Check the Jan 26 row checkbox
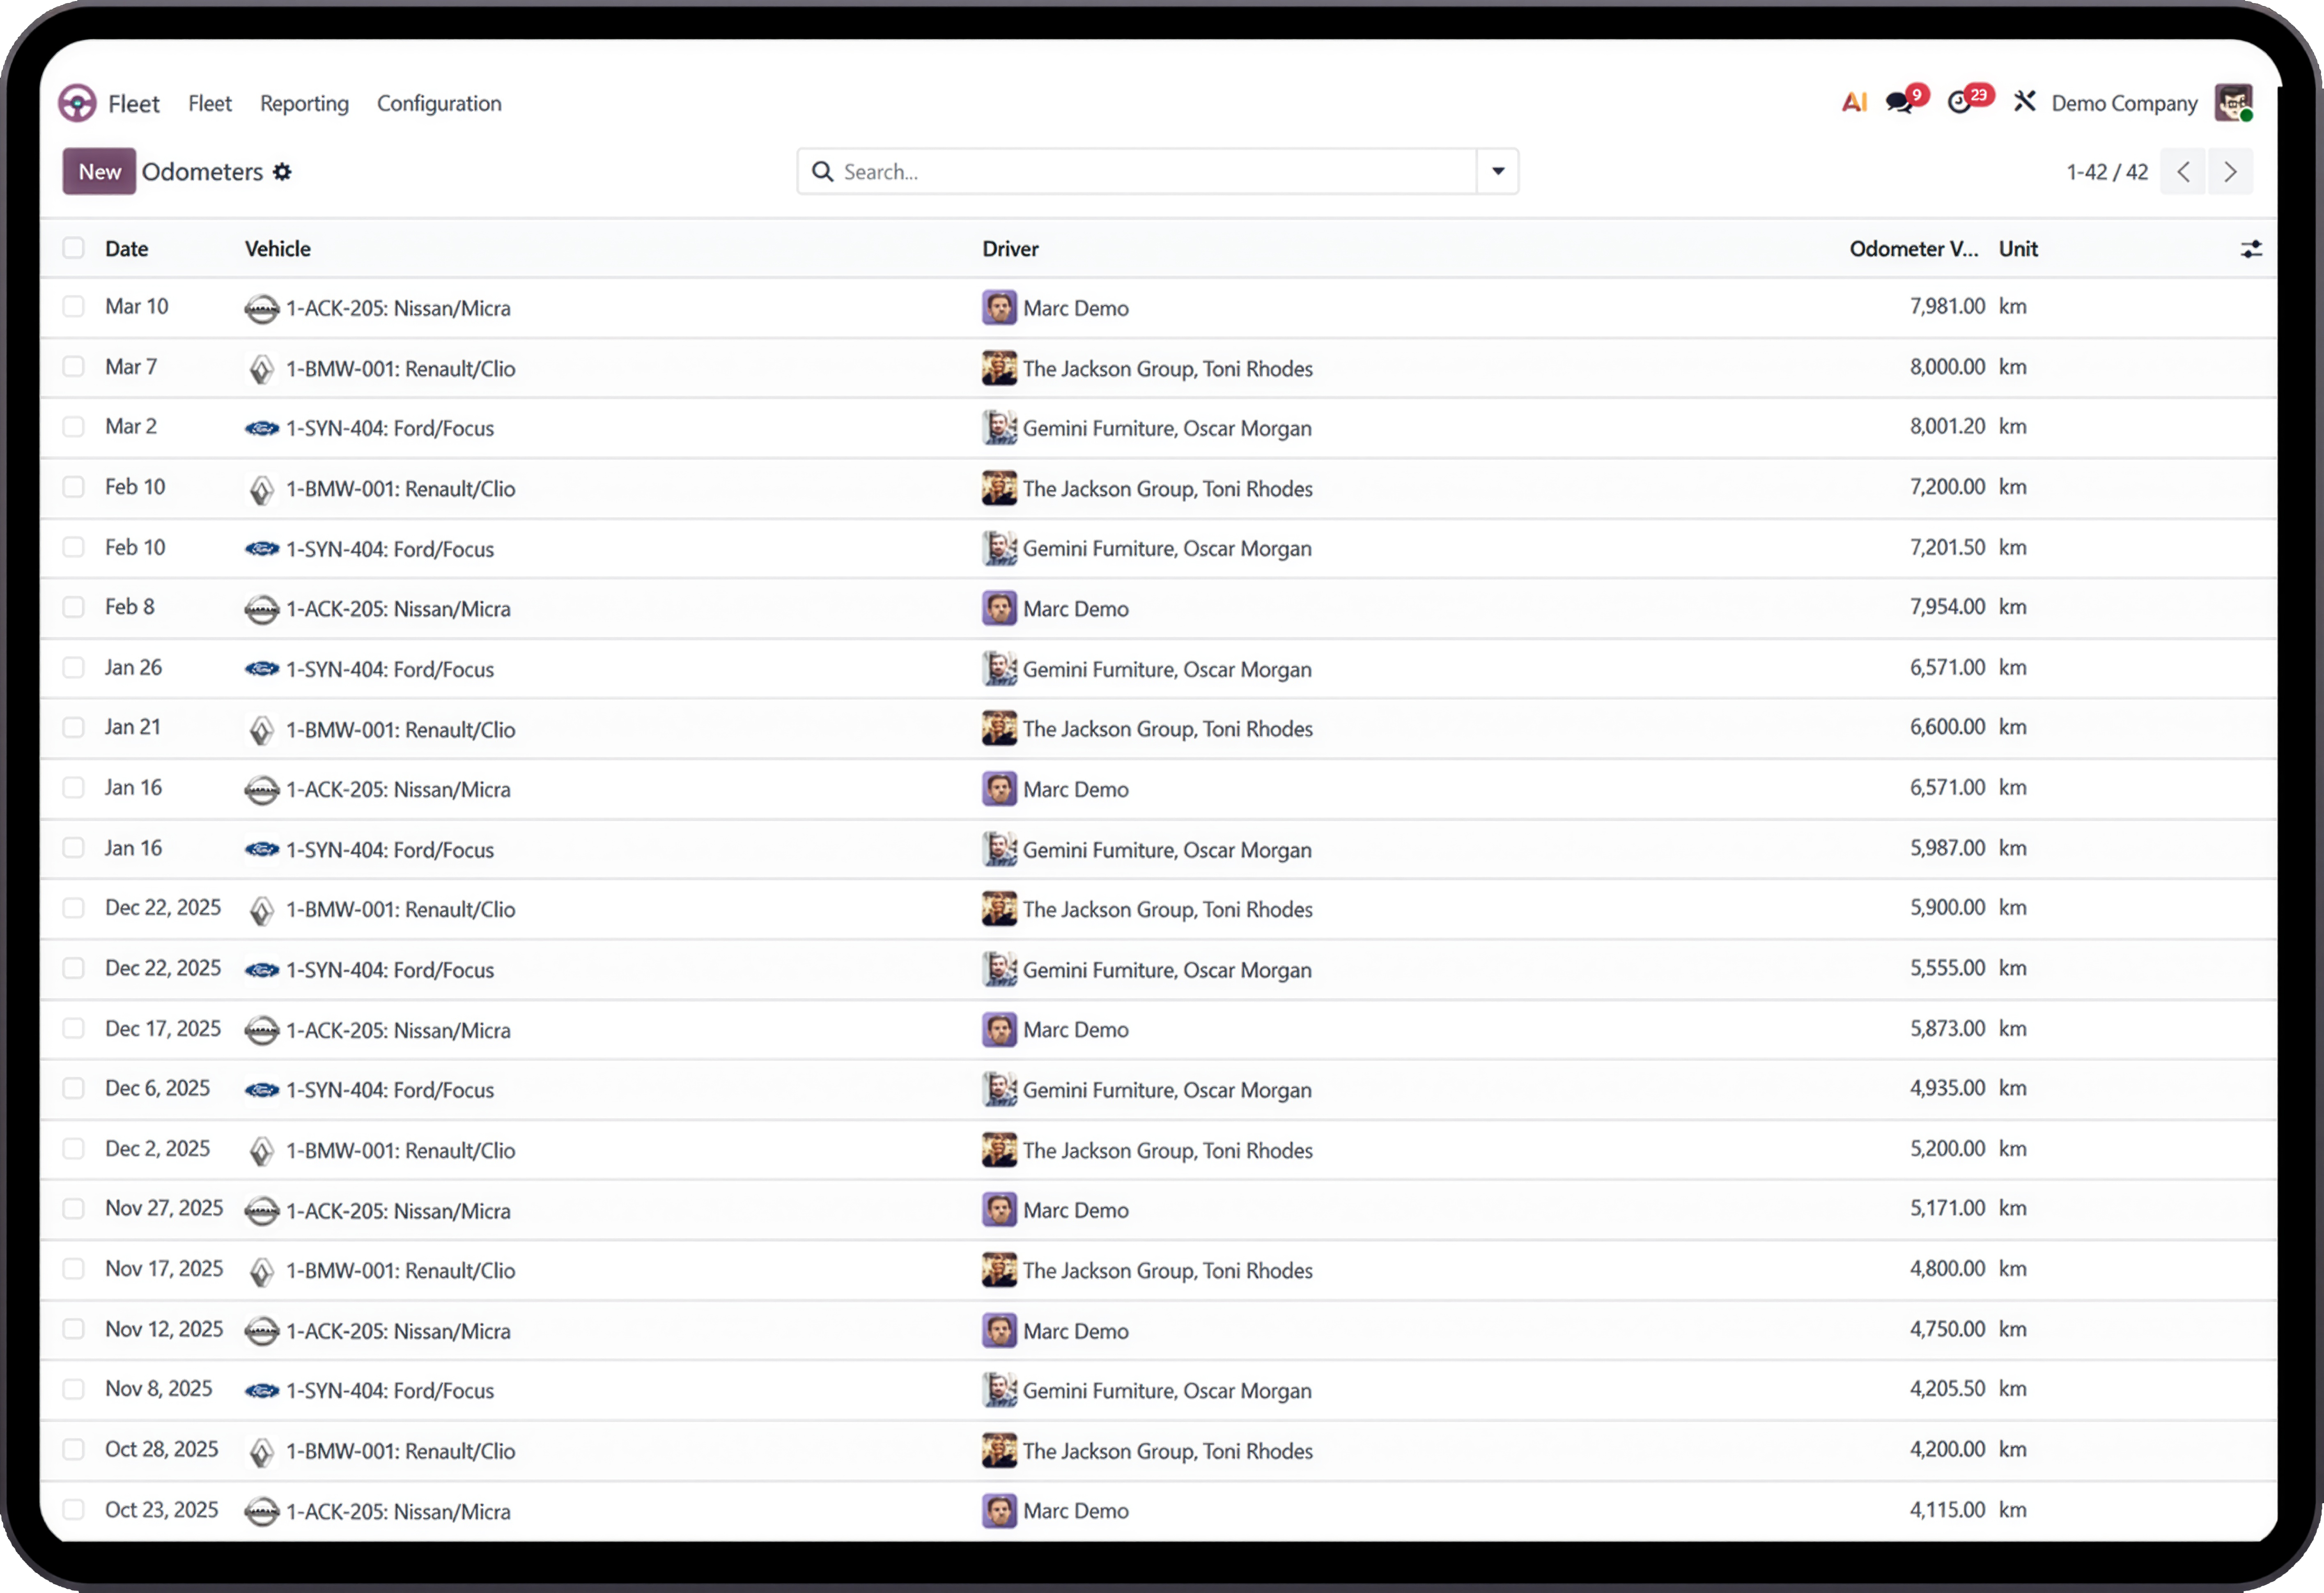 point(73,667)
